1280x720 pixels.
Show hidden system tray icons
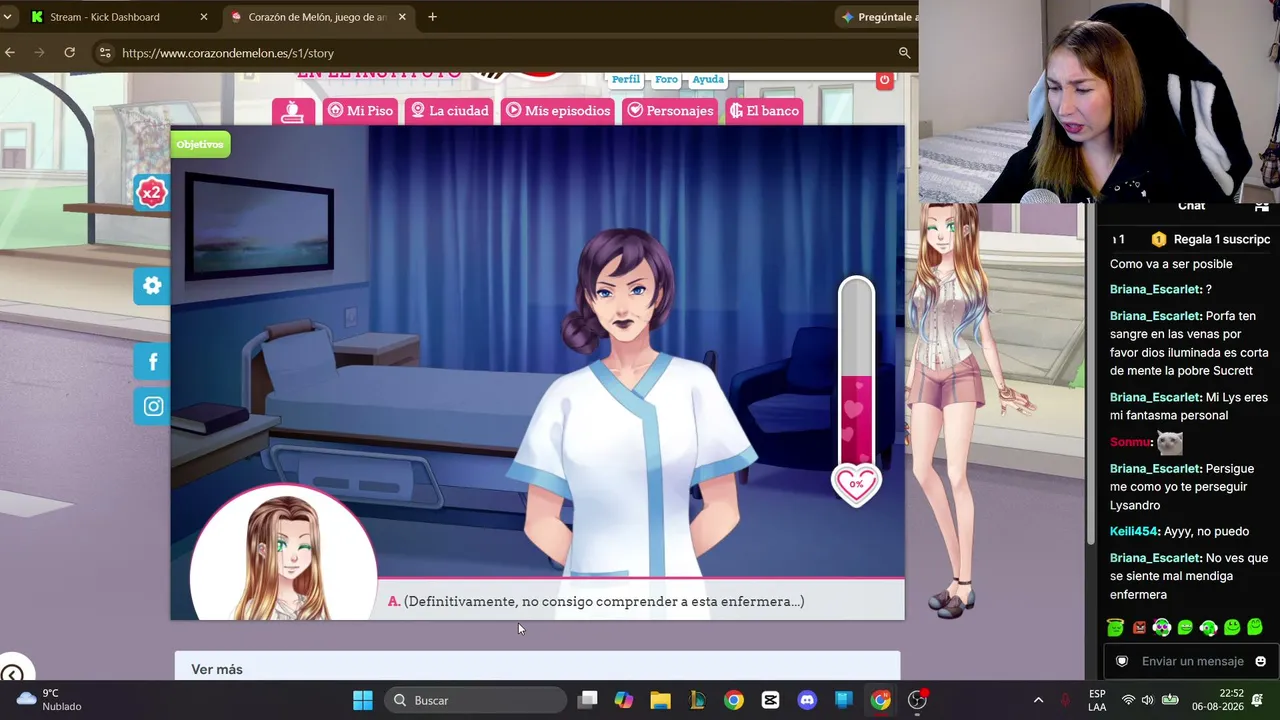pyautogui.click(x=1038, y=700)
